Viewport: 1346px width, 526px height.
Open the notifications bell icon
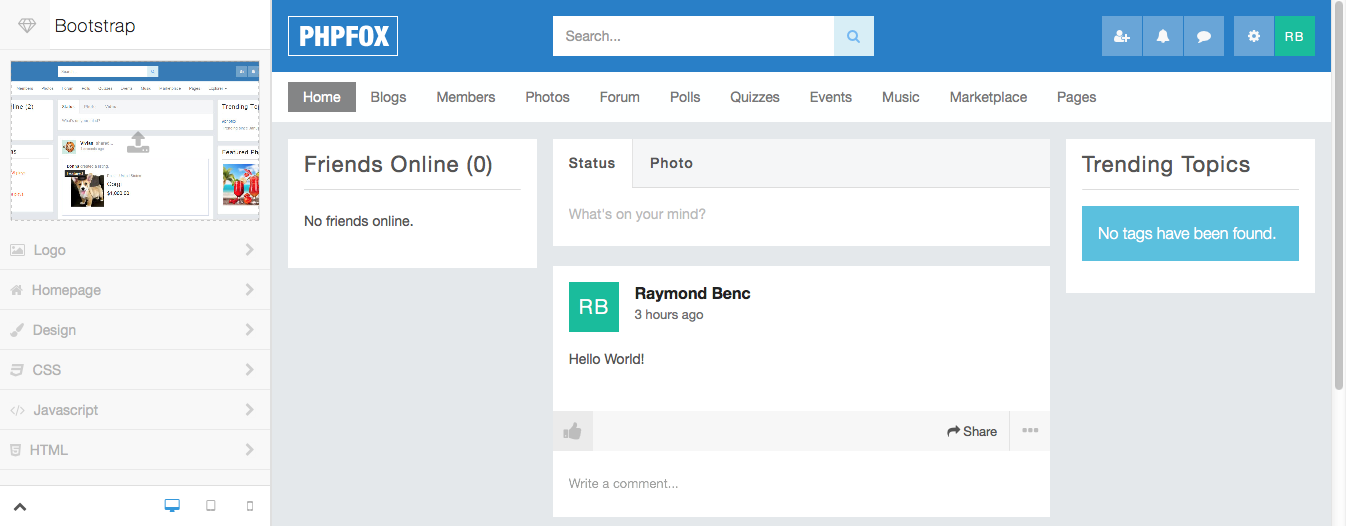click(x=1162, y=36)
